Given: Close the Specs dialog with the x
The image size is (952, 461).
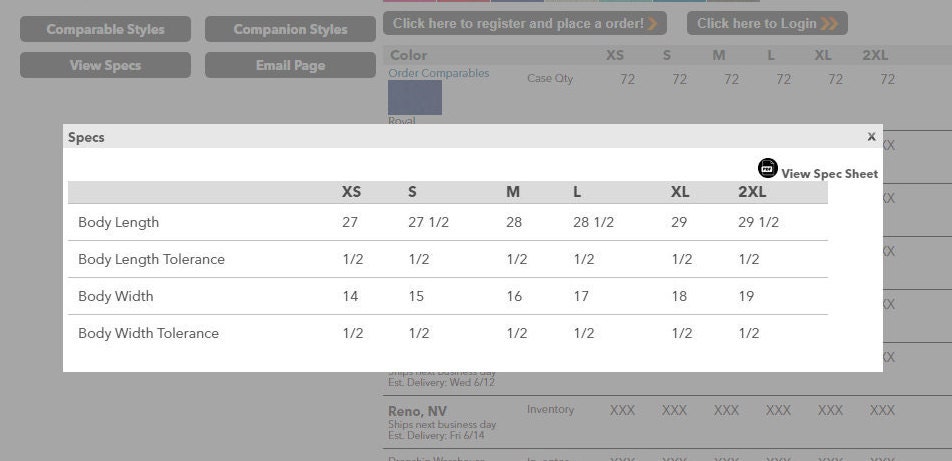Looking at the screenshot, I should [x=871, y=137].
